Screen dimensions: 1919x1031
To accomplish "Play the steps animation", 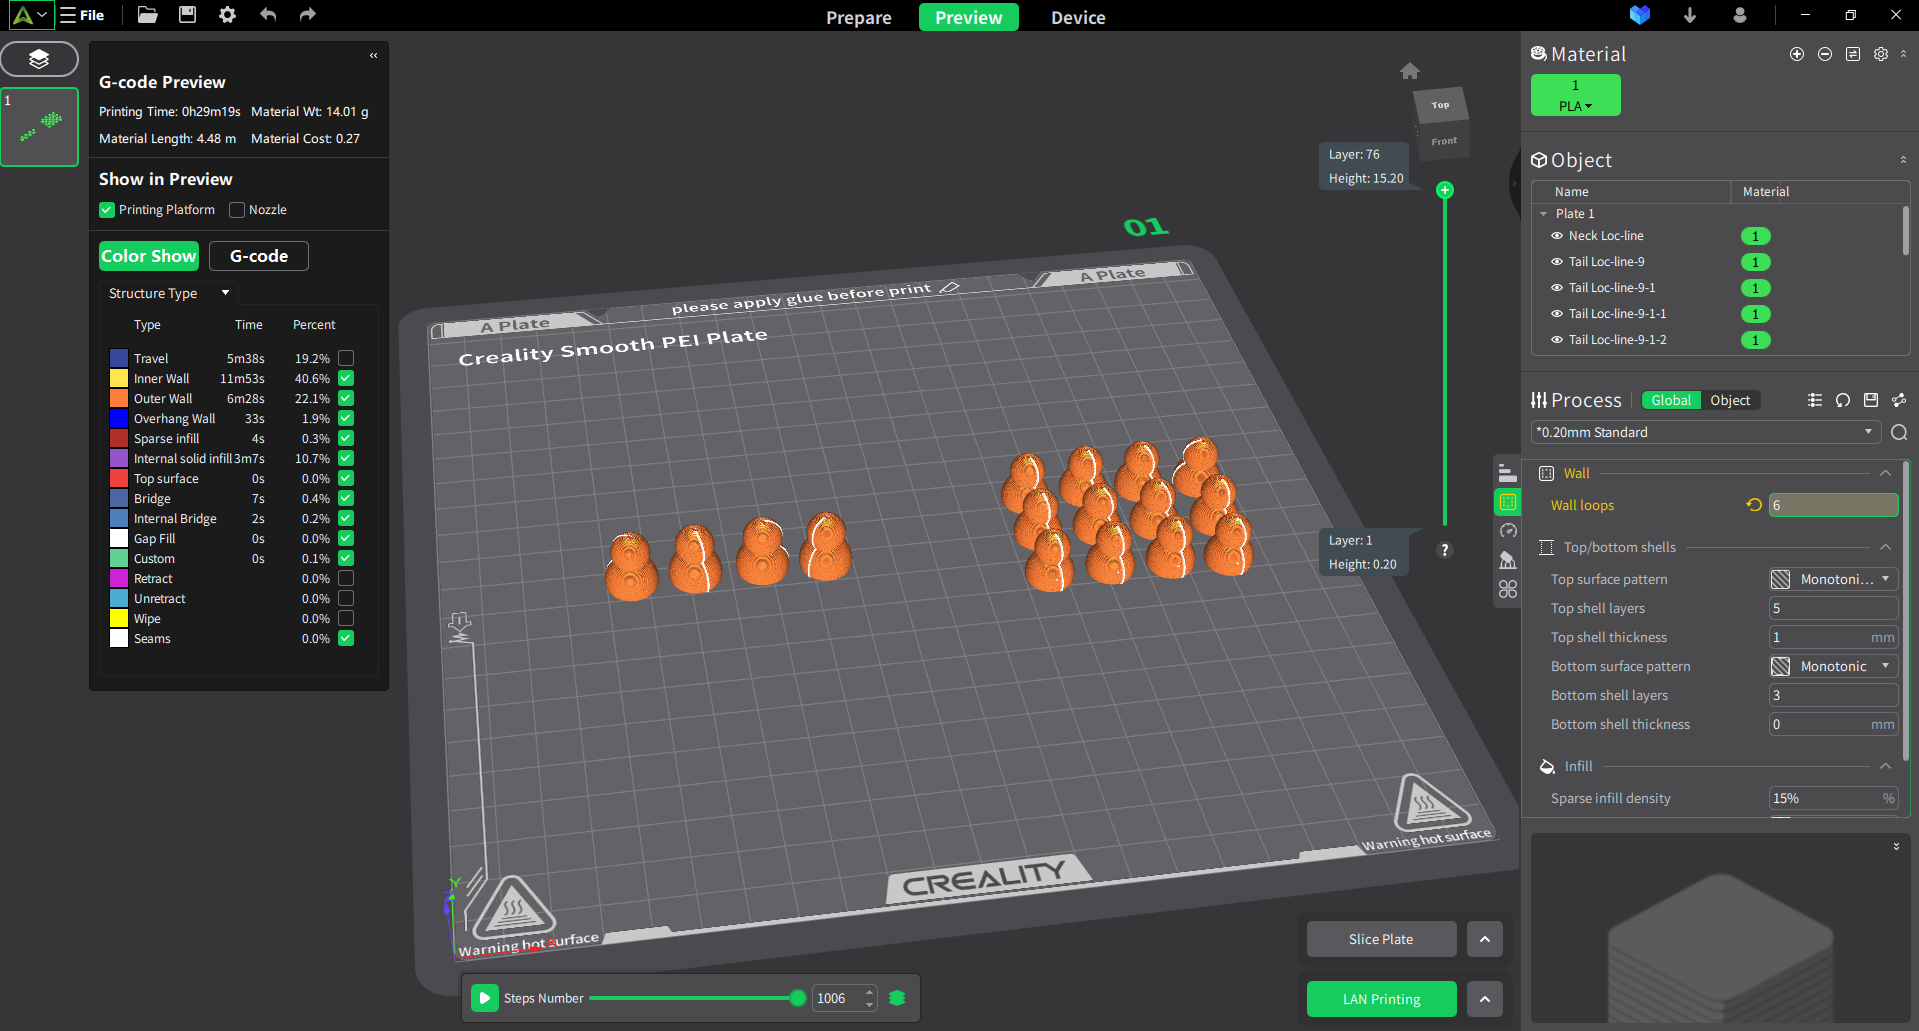I will click(484, 998).
